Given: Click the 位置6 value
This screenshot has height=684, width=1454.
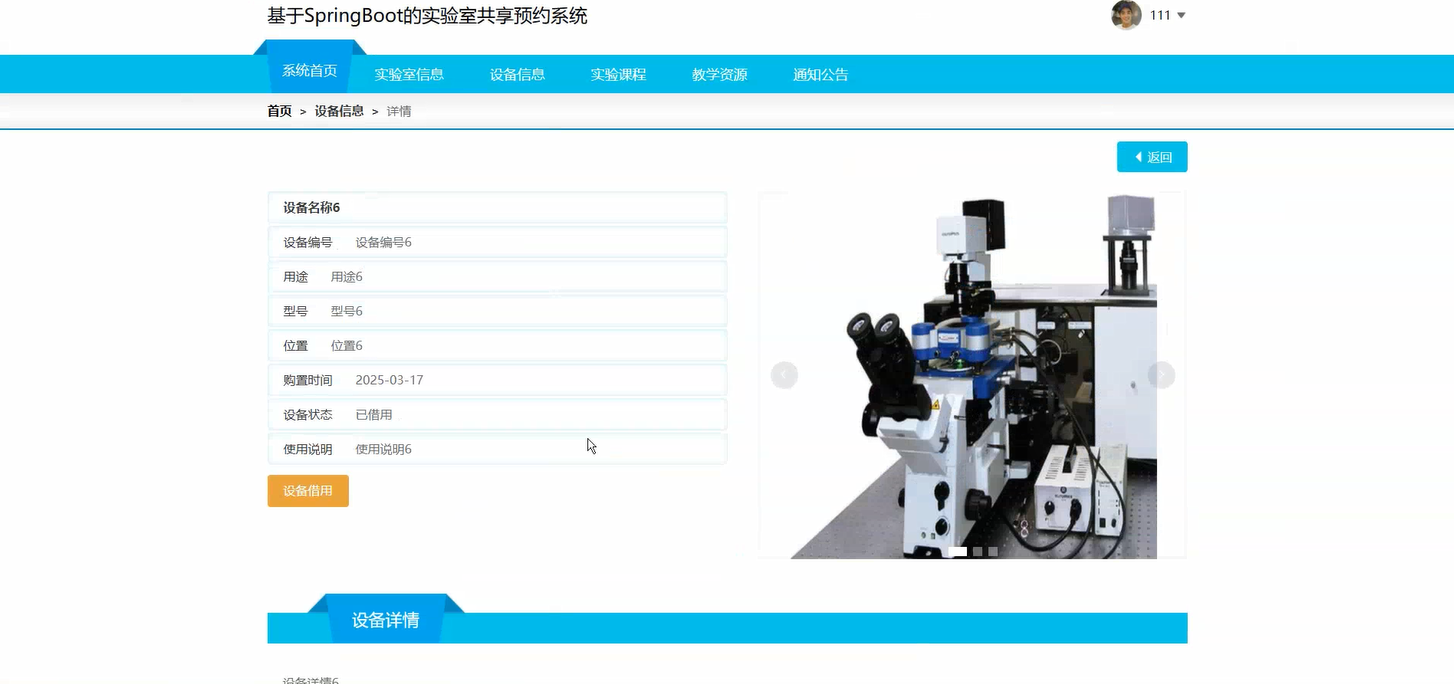Looking at the screenshot, I should [347, 346].
